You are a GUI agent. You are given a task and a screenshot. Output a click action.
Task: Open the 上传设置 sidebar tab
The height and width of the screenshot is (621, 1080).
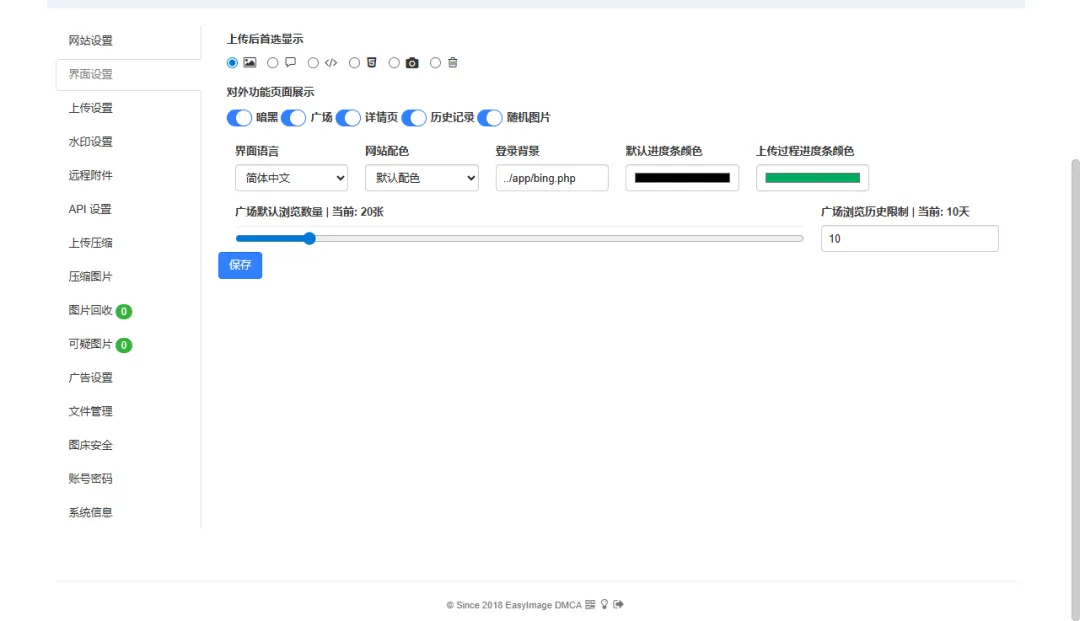coord(91,108)
